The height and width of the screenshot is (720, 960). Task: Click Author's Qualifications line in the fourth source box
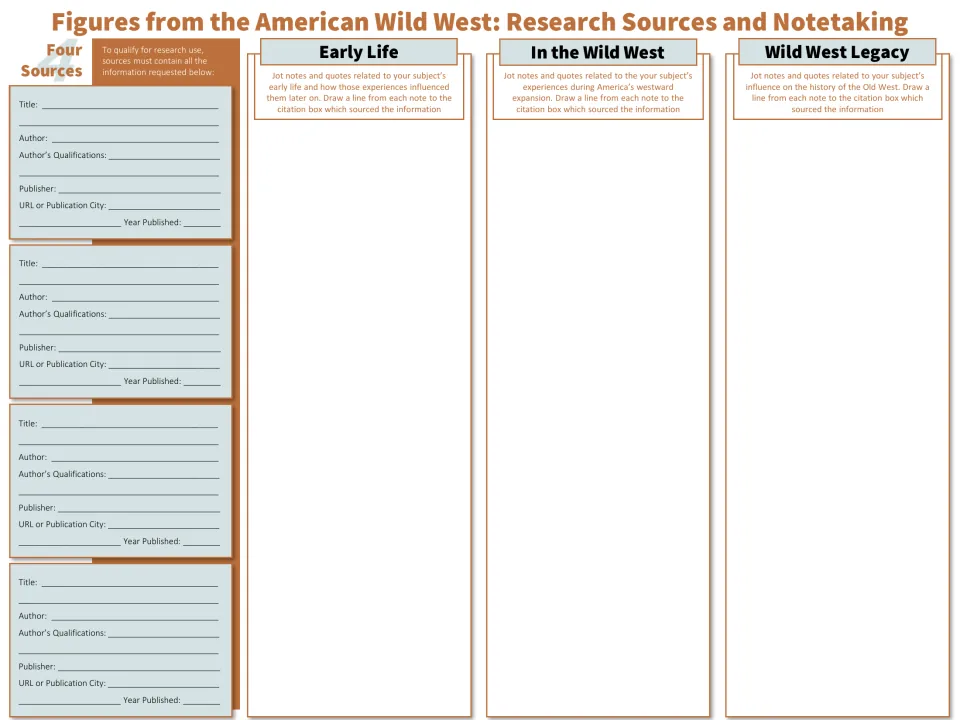point(163,633)
